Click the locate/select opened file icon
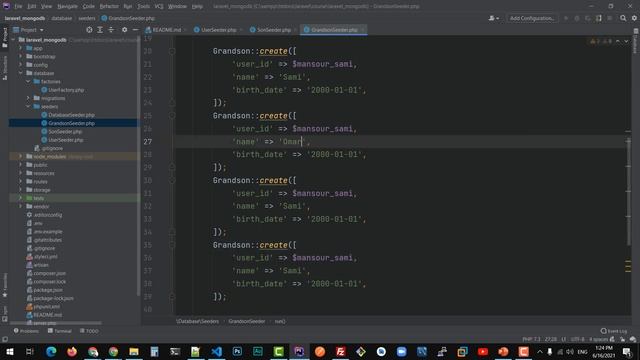Viewport: 640px width, 360px height. 89,30
